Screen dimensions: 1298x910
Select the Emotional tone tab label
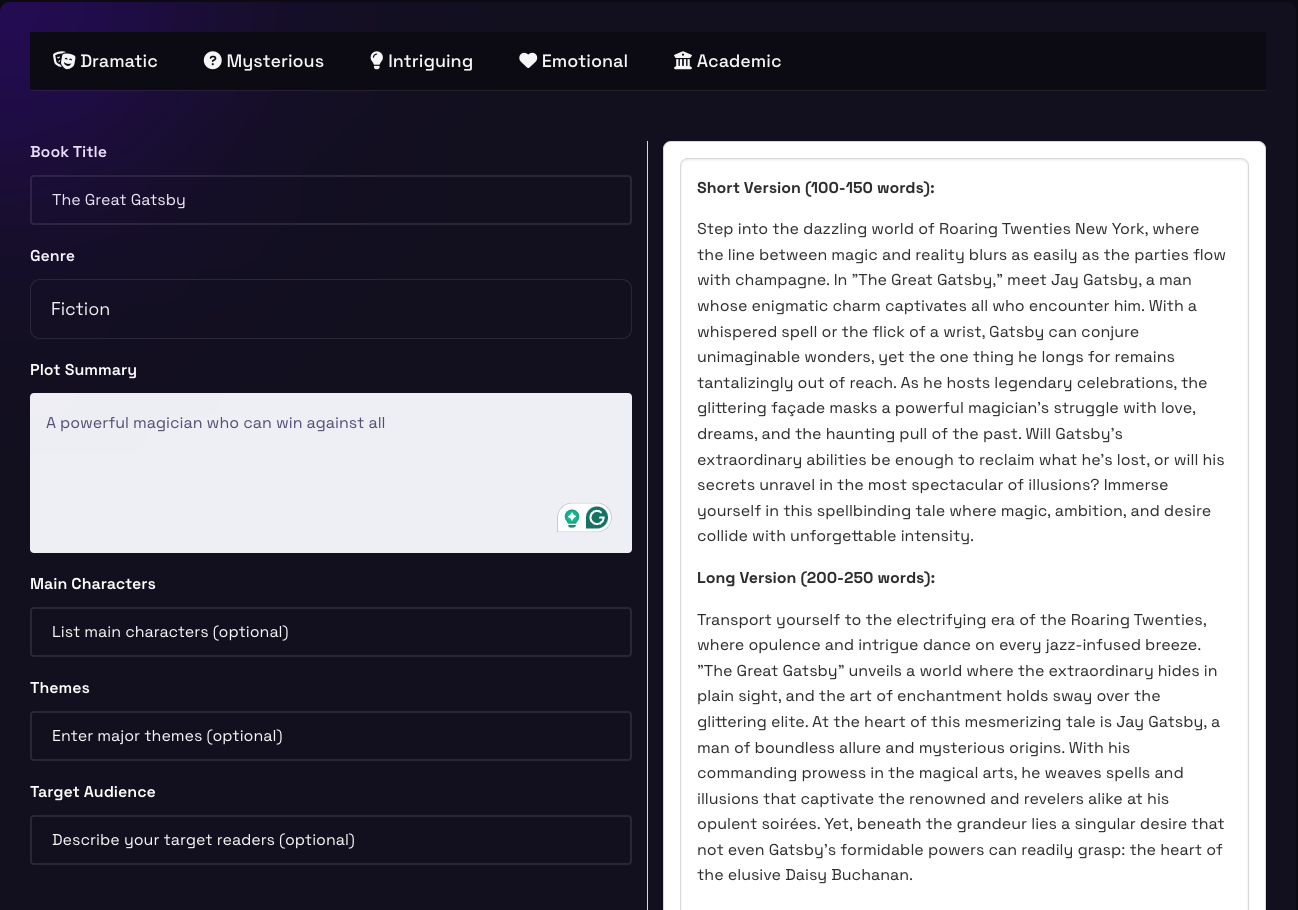(584, 61)
